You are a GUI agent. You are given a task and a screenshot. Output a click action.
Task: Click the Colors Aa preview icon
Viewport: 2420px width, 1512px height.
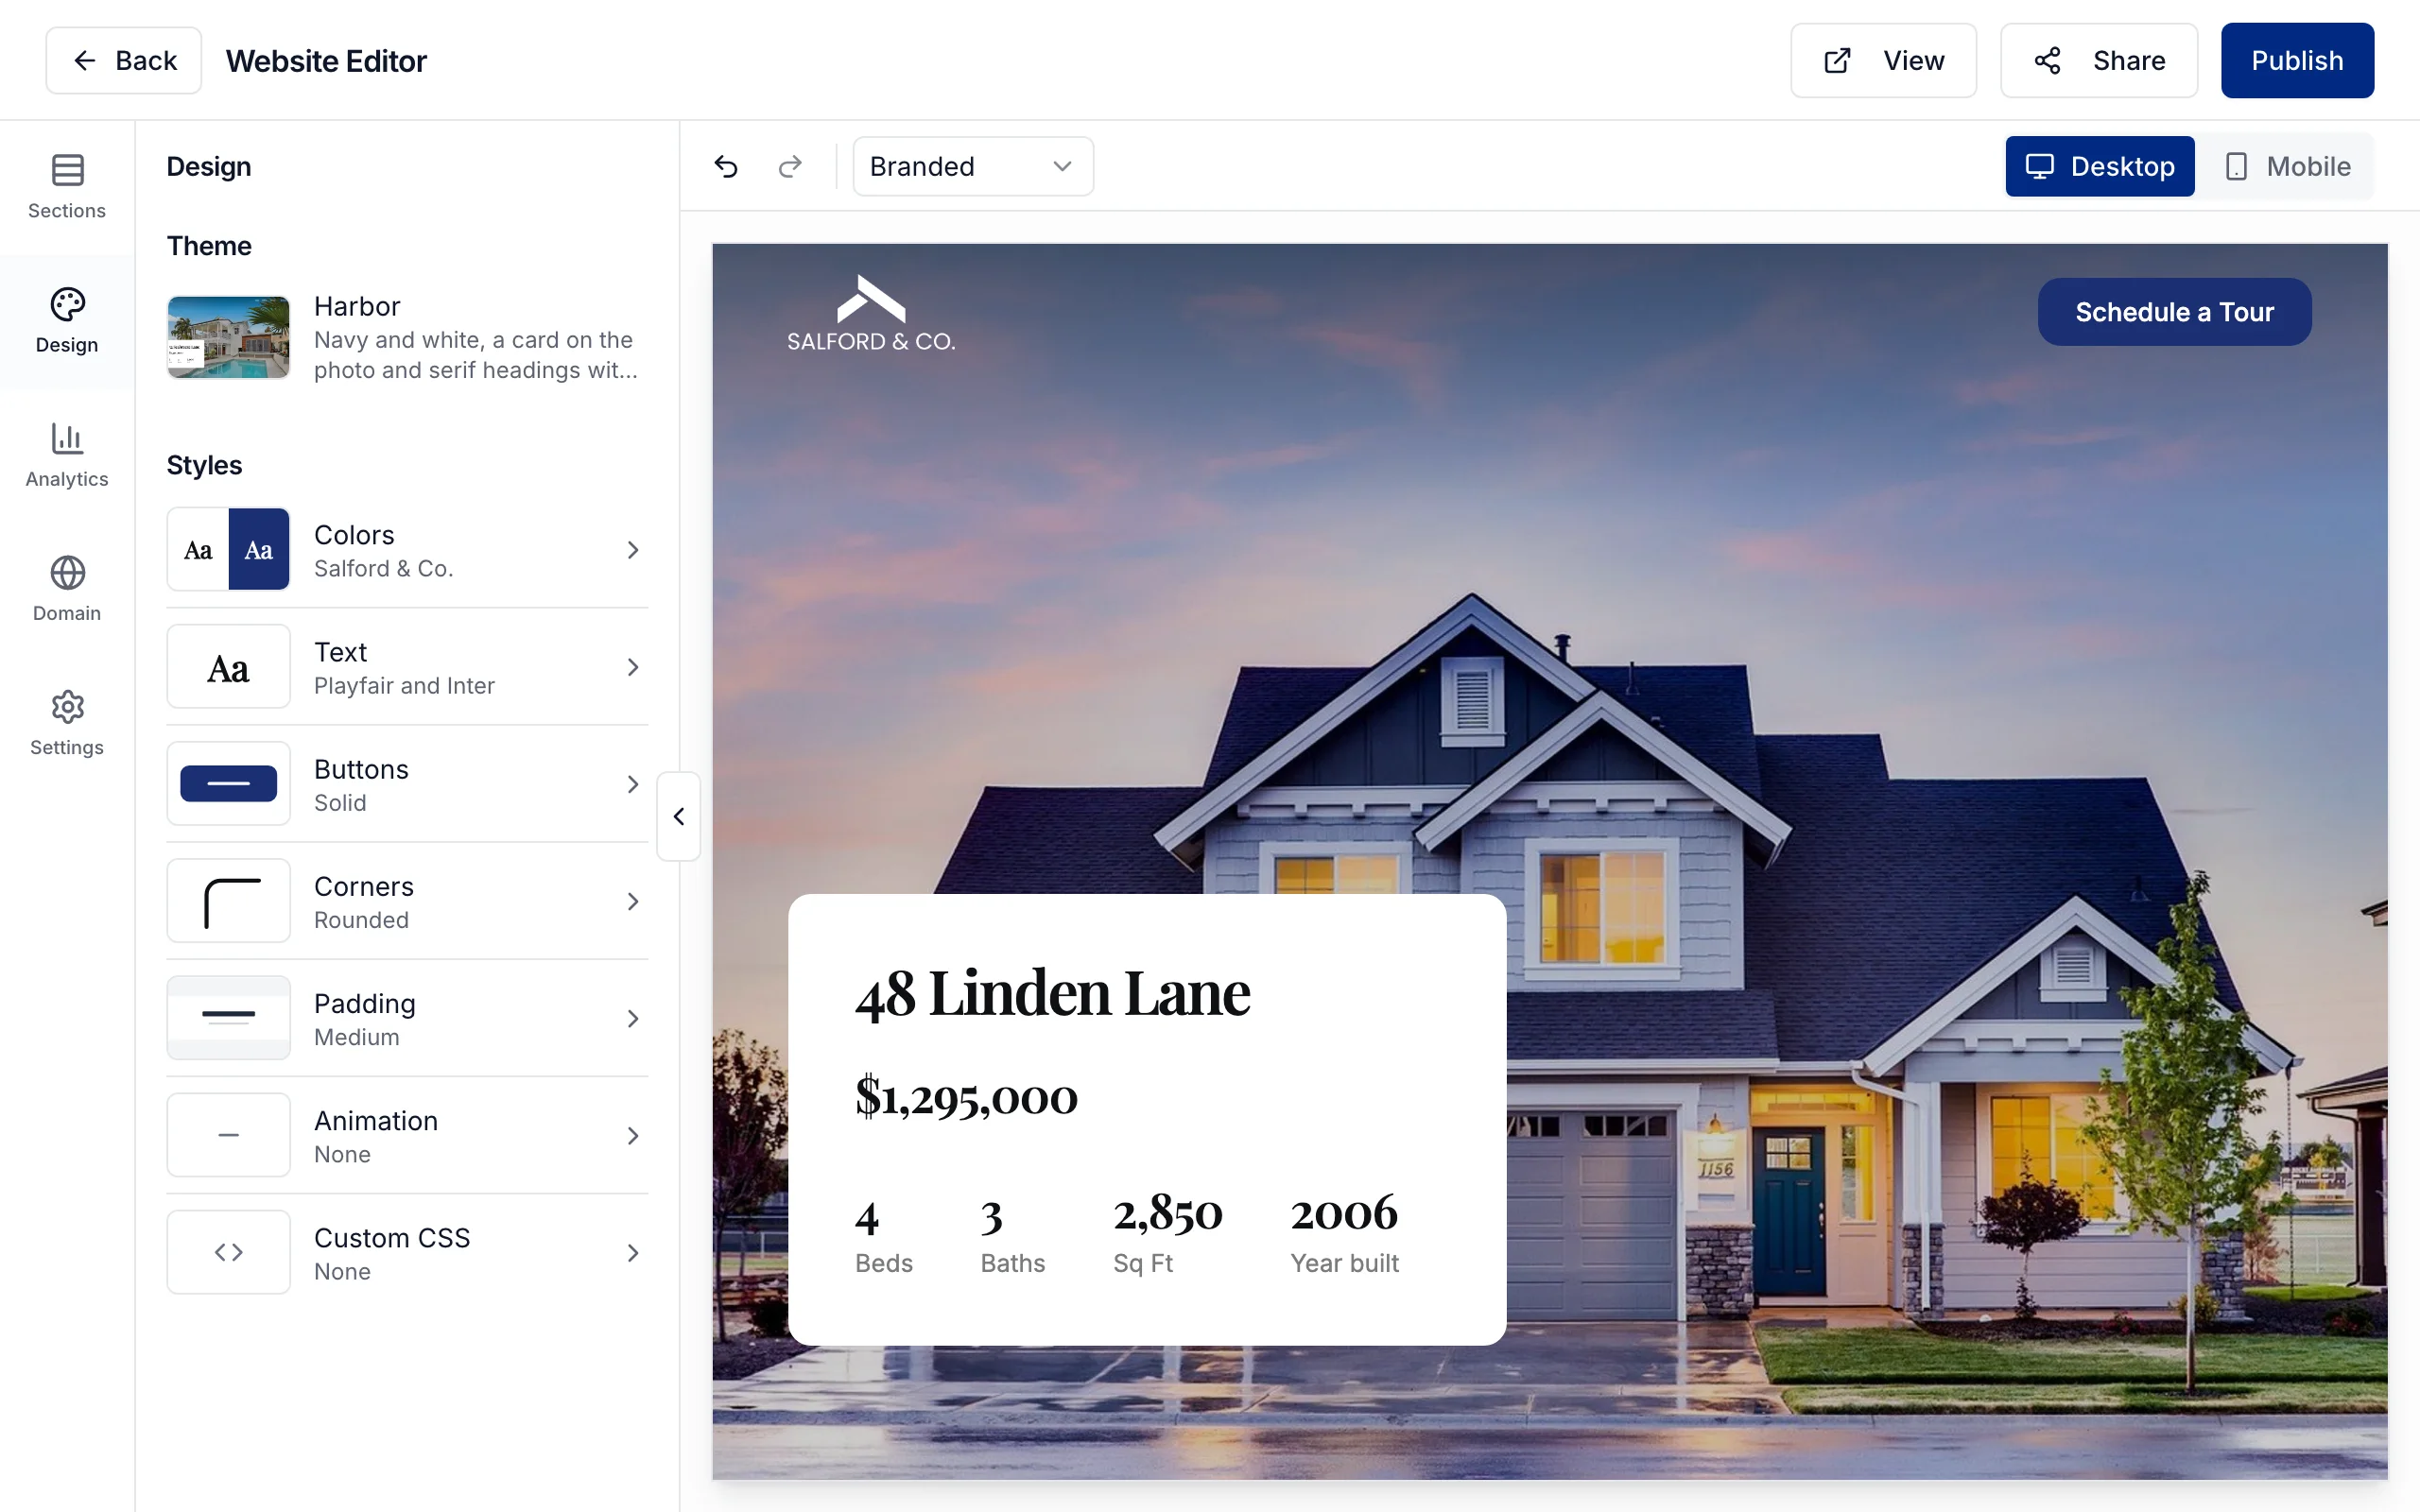pos(228,549)
